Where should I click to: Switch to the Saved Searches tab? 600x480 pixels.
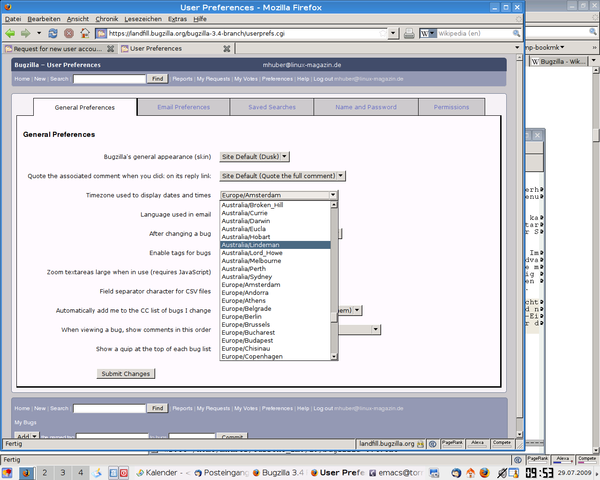pyautogui.click(x=272, y=107)
